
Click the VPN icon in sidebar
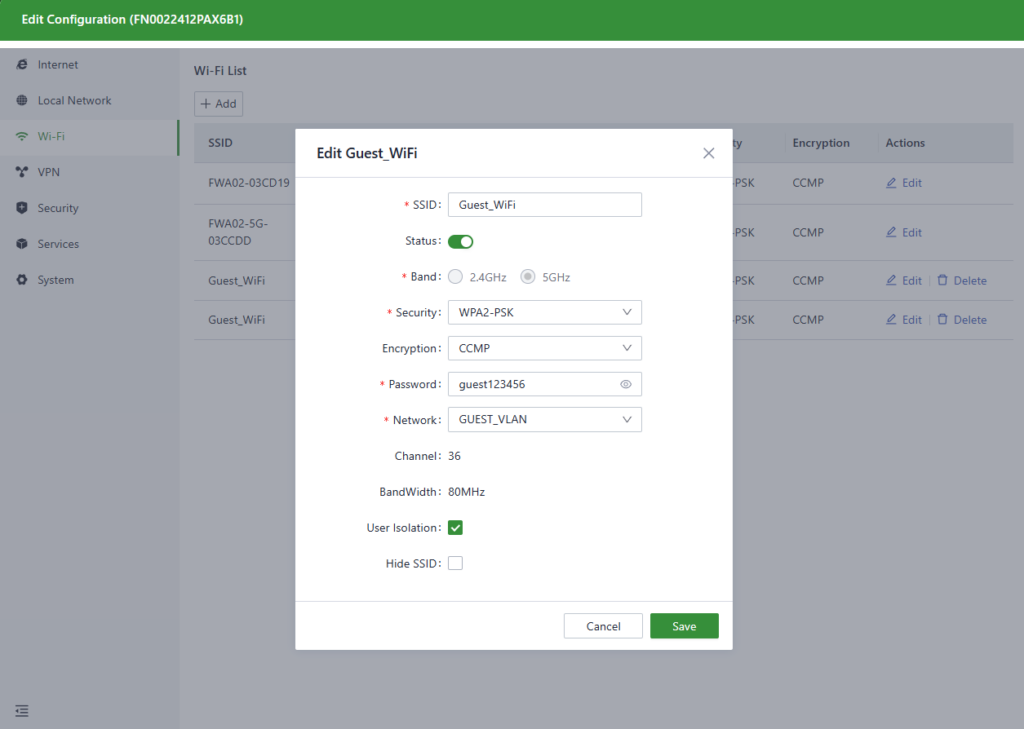[x=22, y=172]
